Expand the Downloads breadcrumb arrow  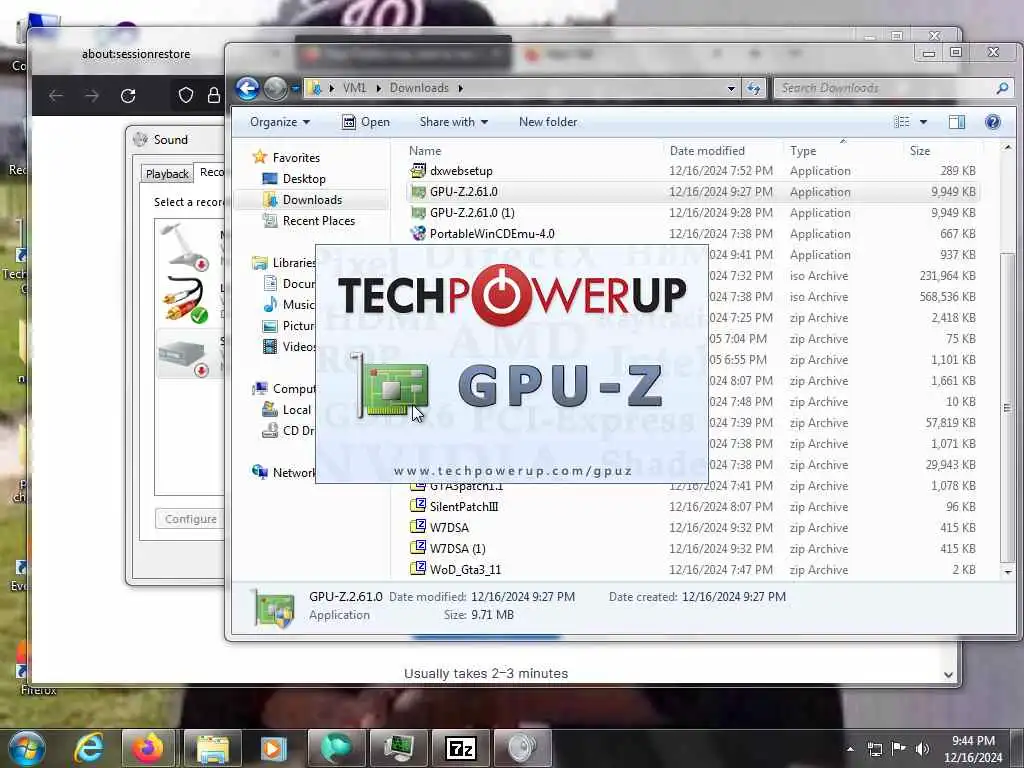click(x=460, y=88)
